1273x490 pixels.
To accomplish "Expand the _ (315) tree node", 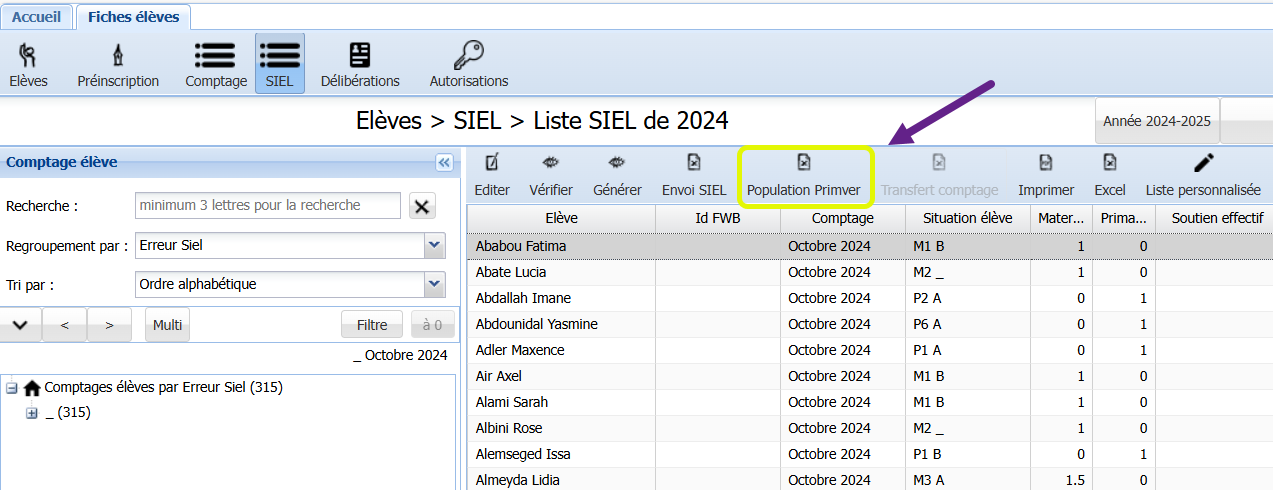I will point(31,412).
